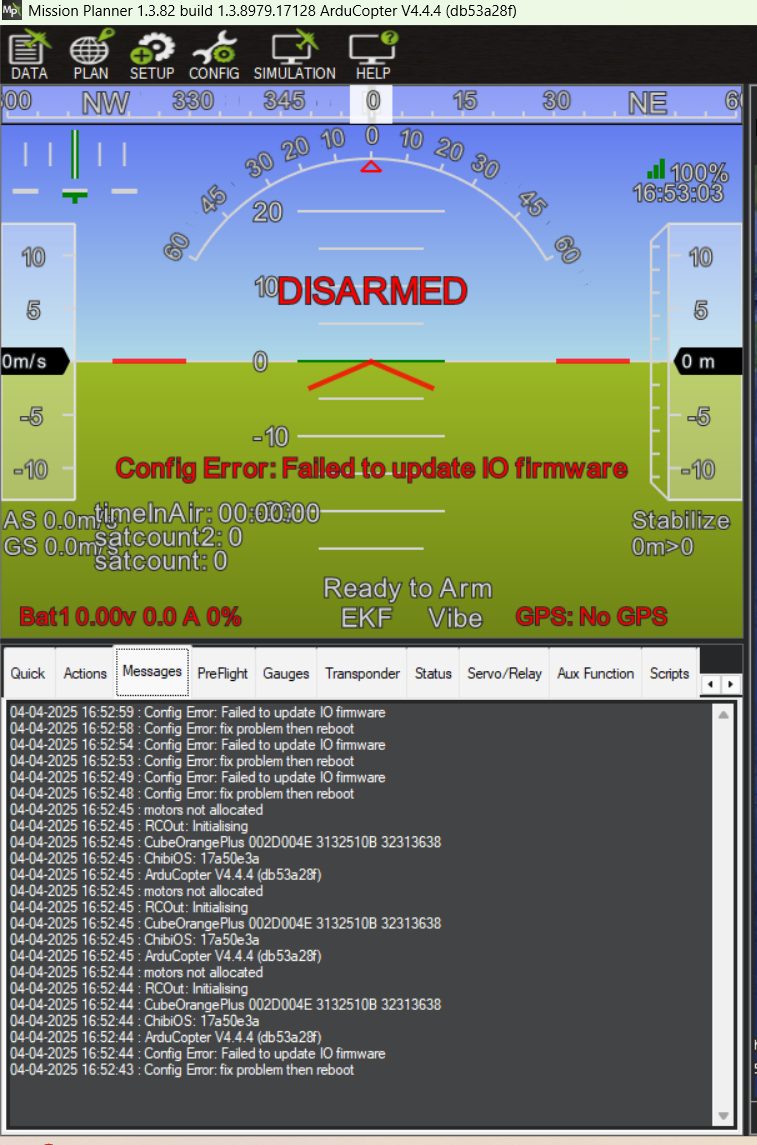The width and height of the screenshot is (757, 1145).
Task: Click the EKF status indicator
Action: click(366, 618)
